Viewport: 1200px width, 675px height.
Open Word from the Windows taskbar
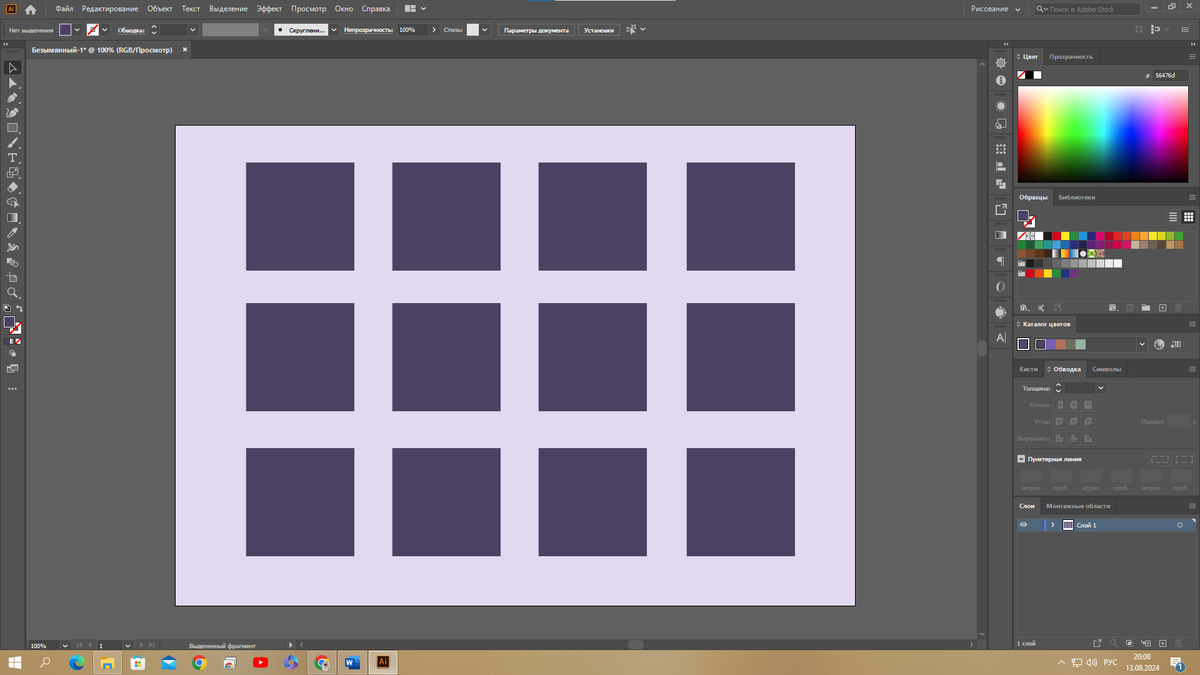[x=352, y=662]
